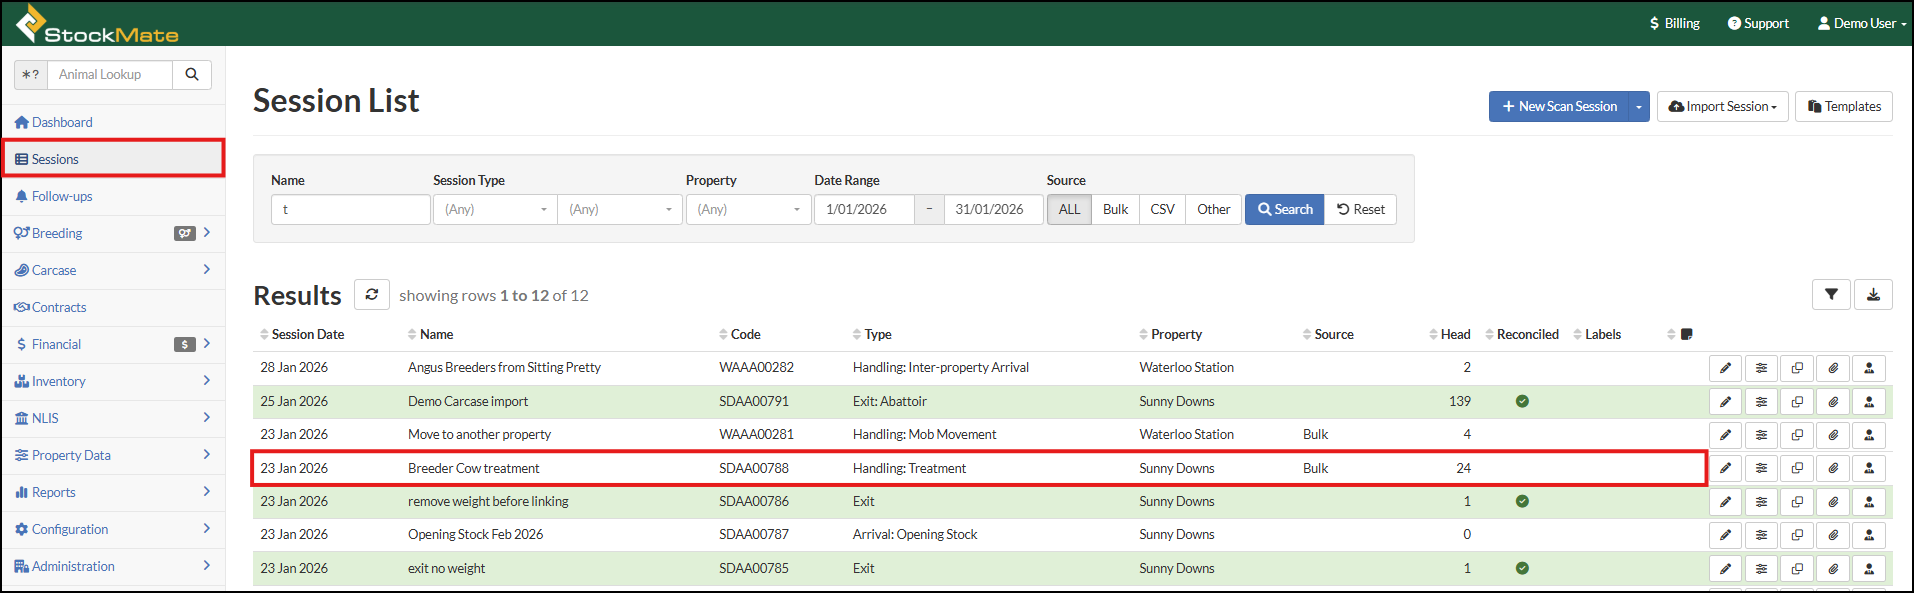Open Demo User account menu
The image size is (1914, 593).
1862,23
